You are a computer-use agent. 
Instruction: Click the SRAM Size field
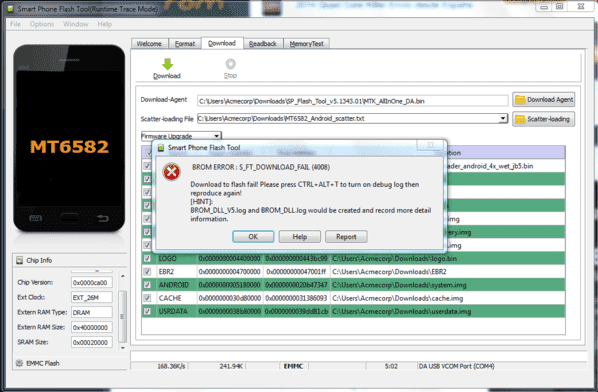[92, 342]
